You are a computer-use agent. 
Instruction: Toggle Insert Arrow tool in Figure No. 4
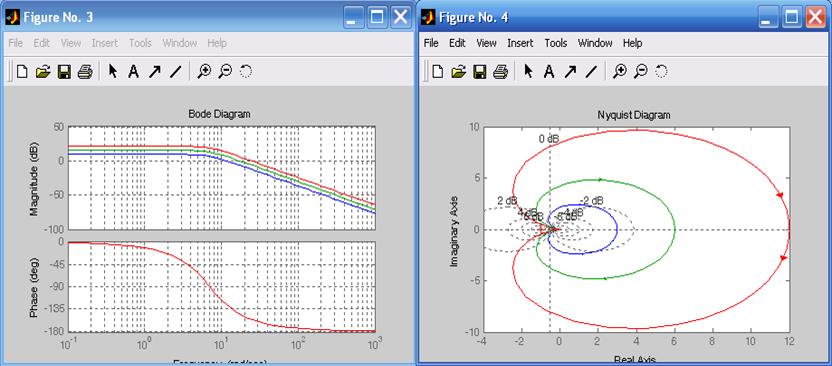pos(570,71)
